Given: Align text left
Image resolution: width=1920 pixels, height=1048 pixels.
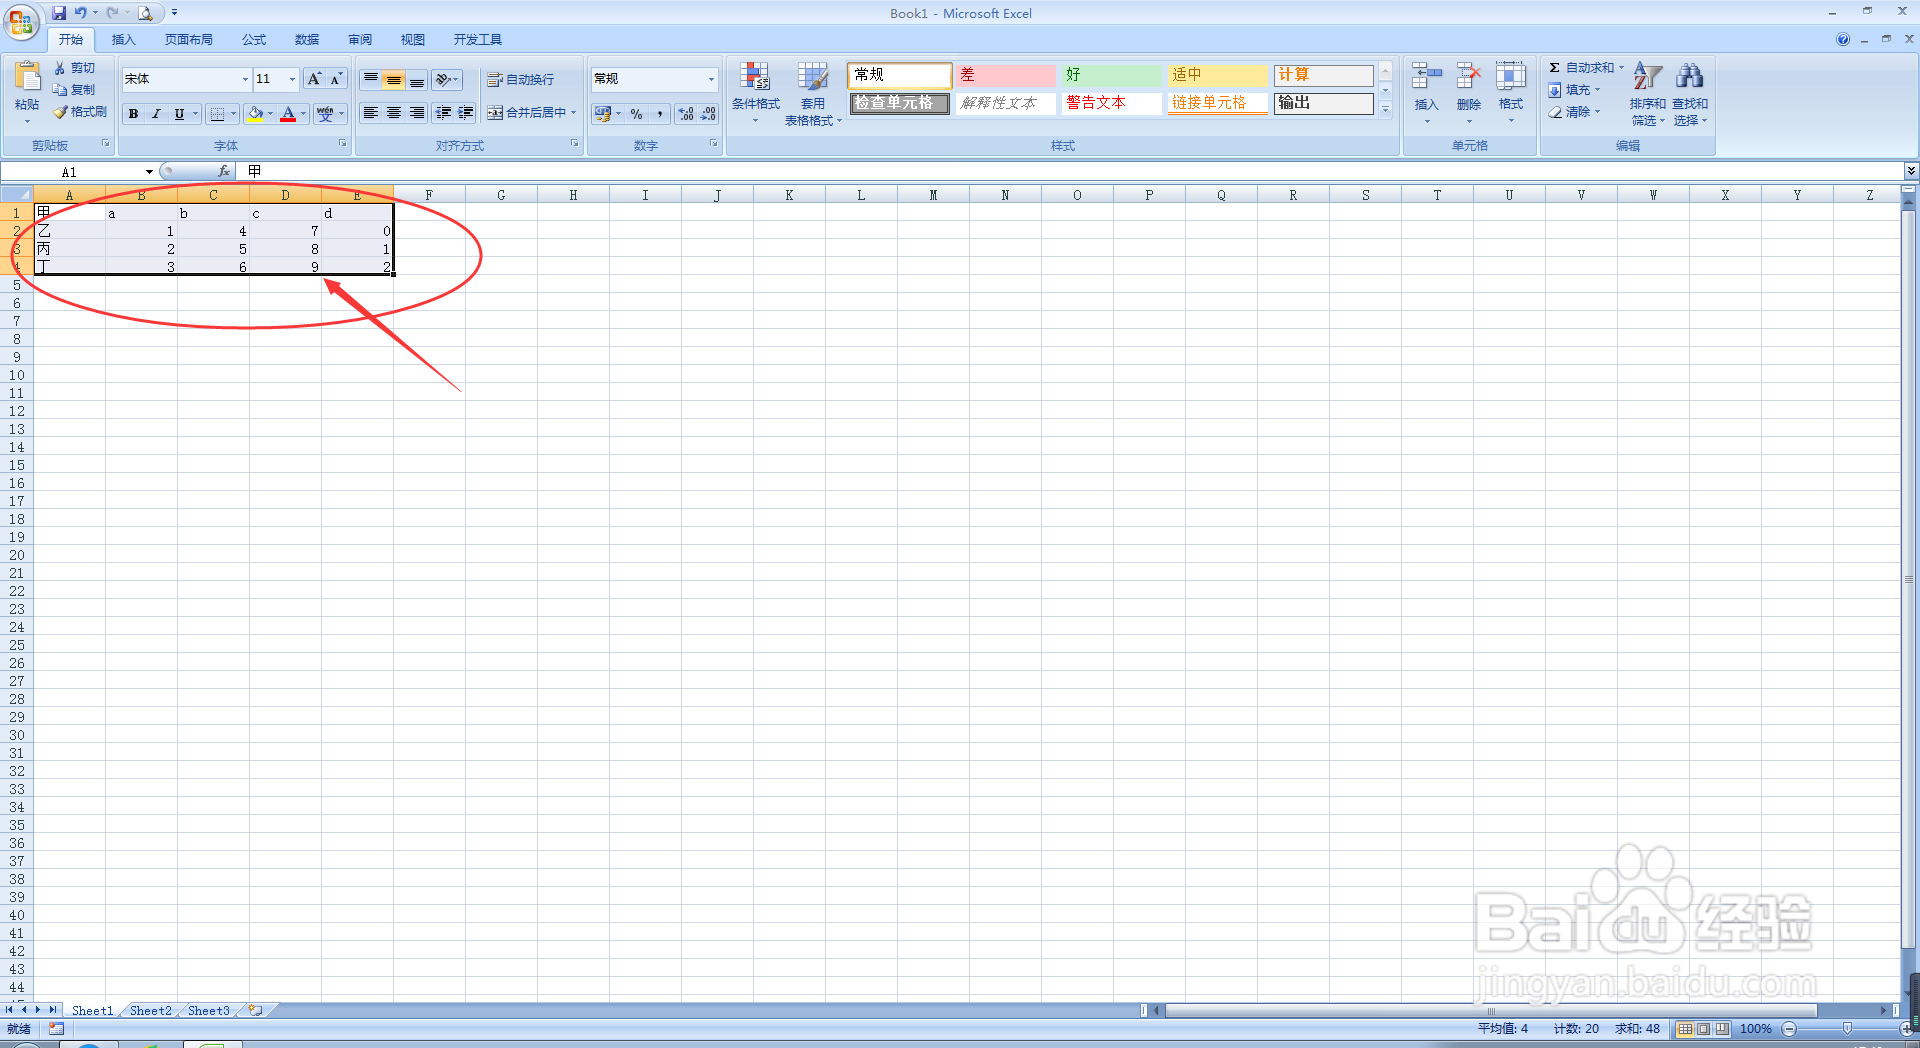Looking at the screenshot, I should point(371,113).
